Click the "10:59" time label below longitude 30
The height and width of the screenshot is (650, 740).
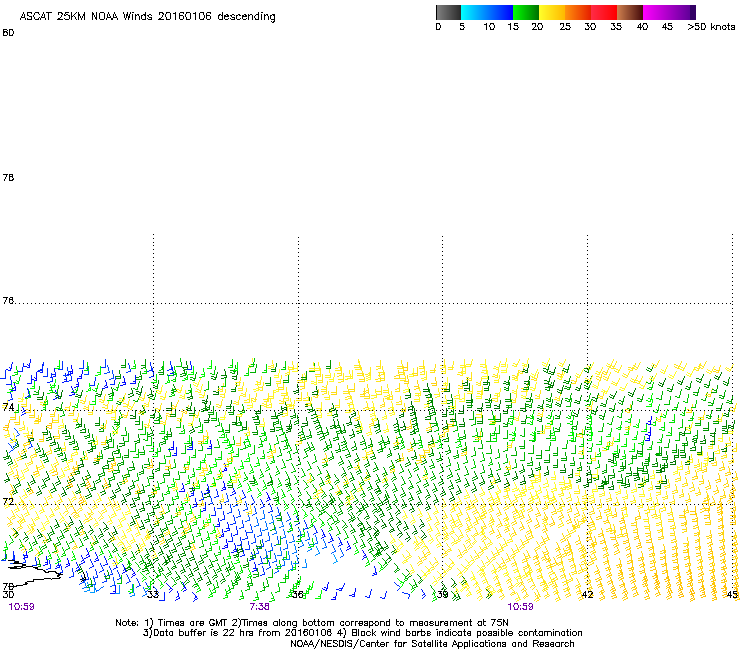pyautogui.click(x=21, y=607)
